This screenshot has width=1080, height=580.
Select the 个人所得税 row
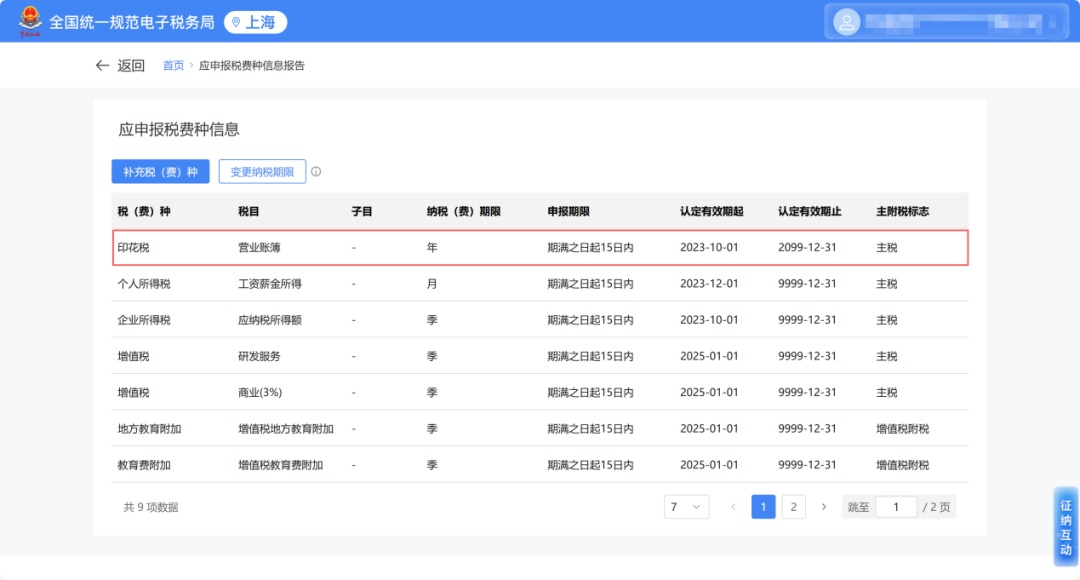coord(539,284)
